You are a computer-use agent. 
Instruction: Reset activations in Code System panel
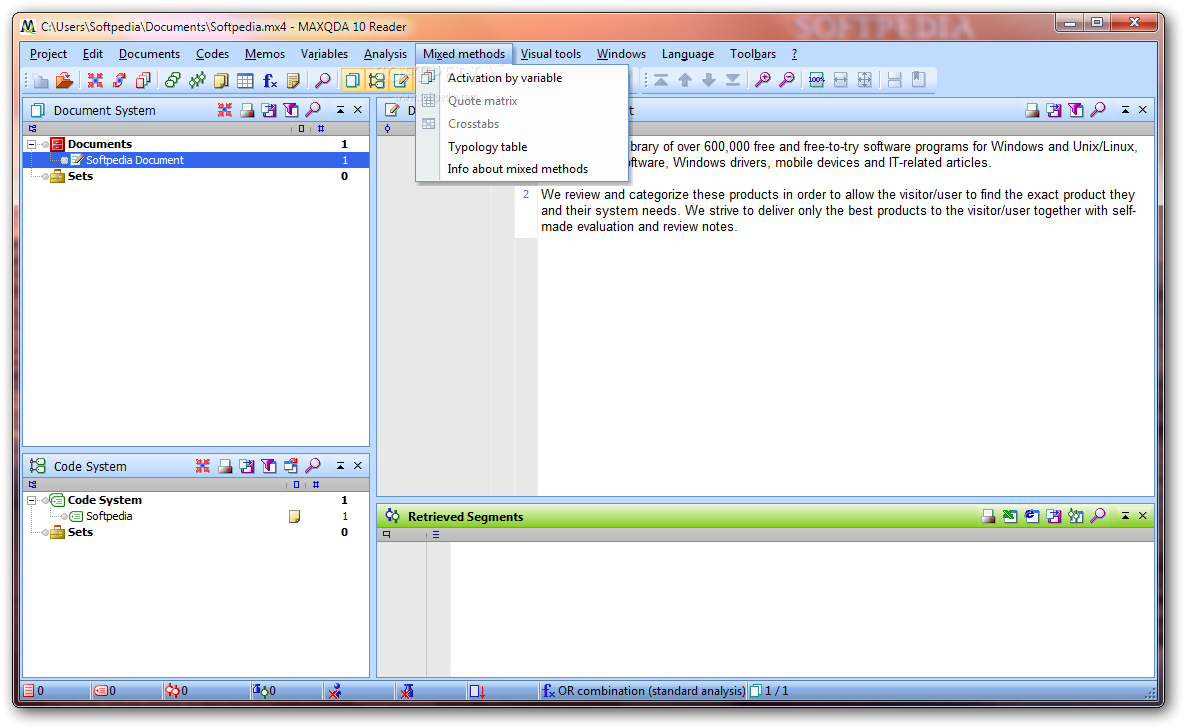click(203, 466)
